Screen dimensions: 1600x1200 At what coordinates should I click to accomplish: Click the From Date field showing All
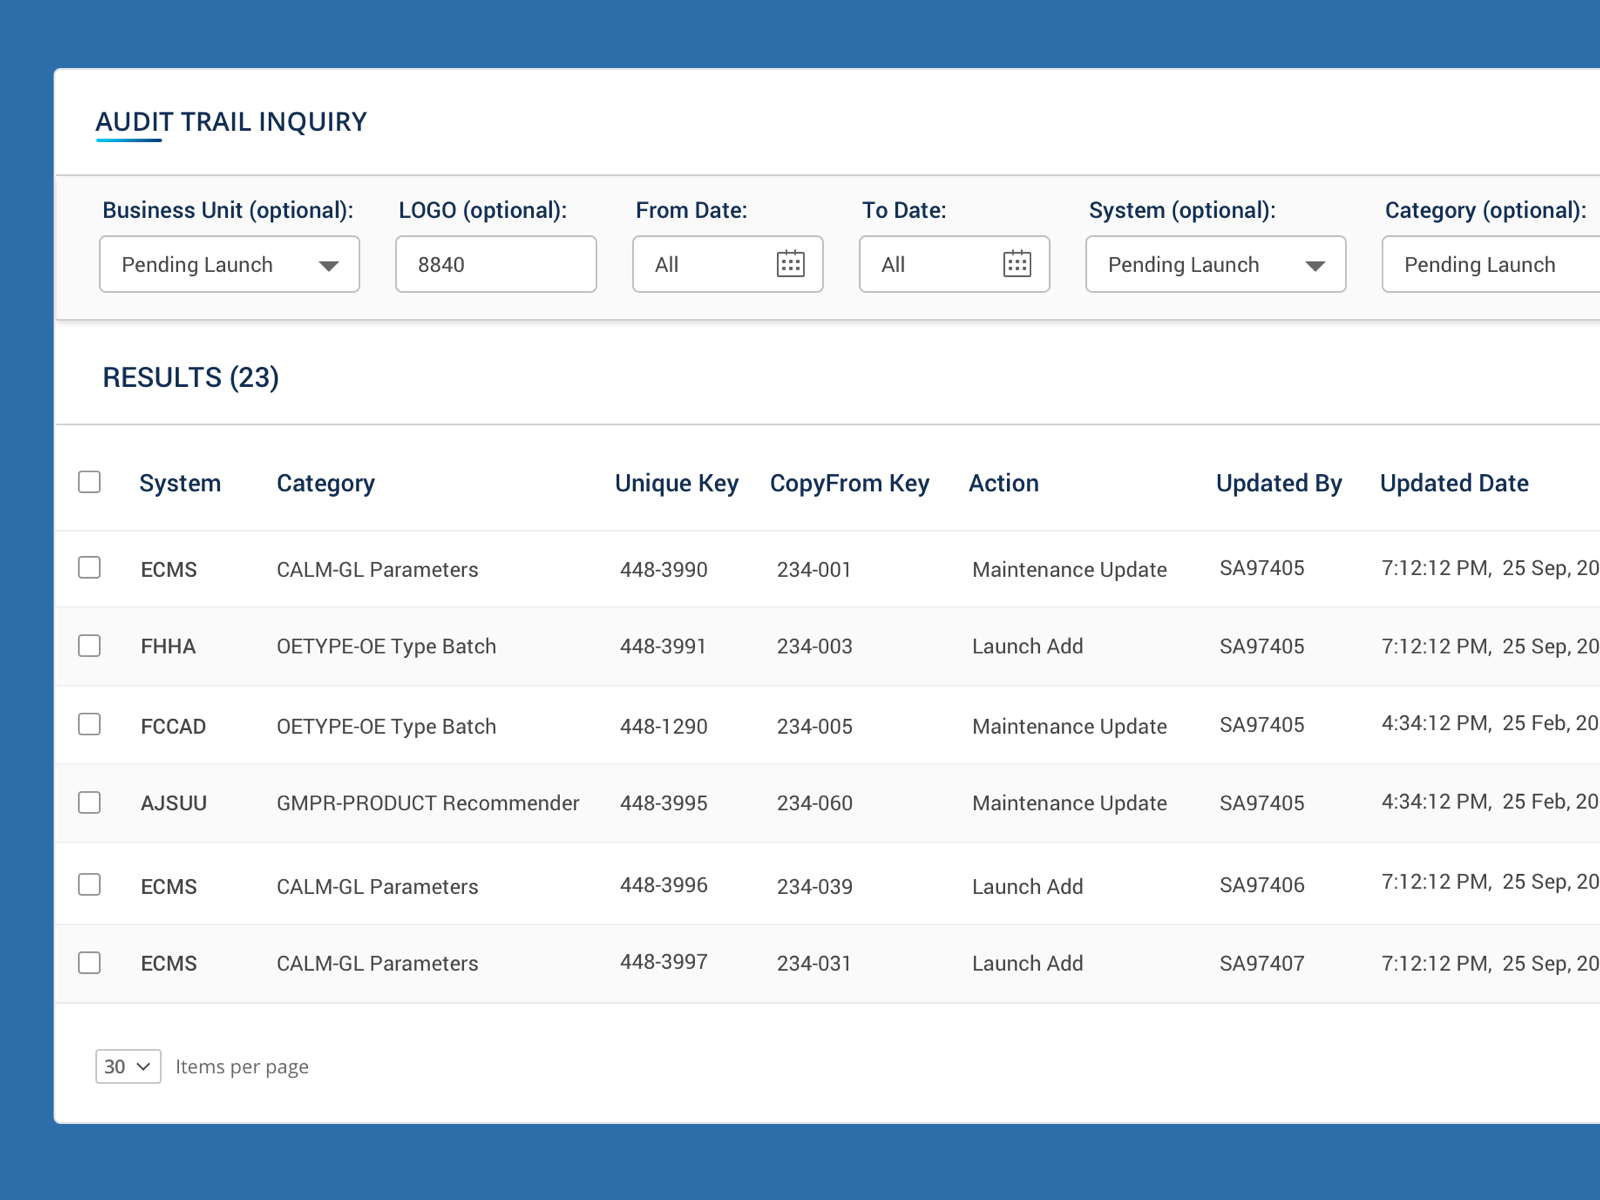coord(700,264)
